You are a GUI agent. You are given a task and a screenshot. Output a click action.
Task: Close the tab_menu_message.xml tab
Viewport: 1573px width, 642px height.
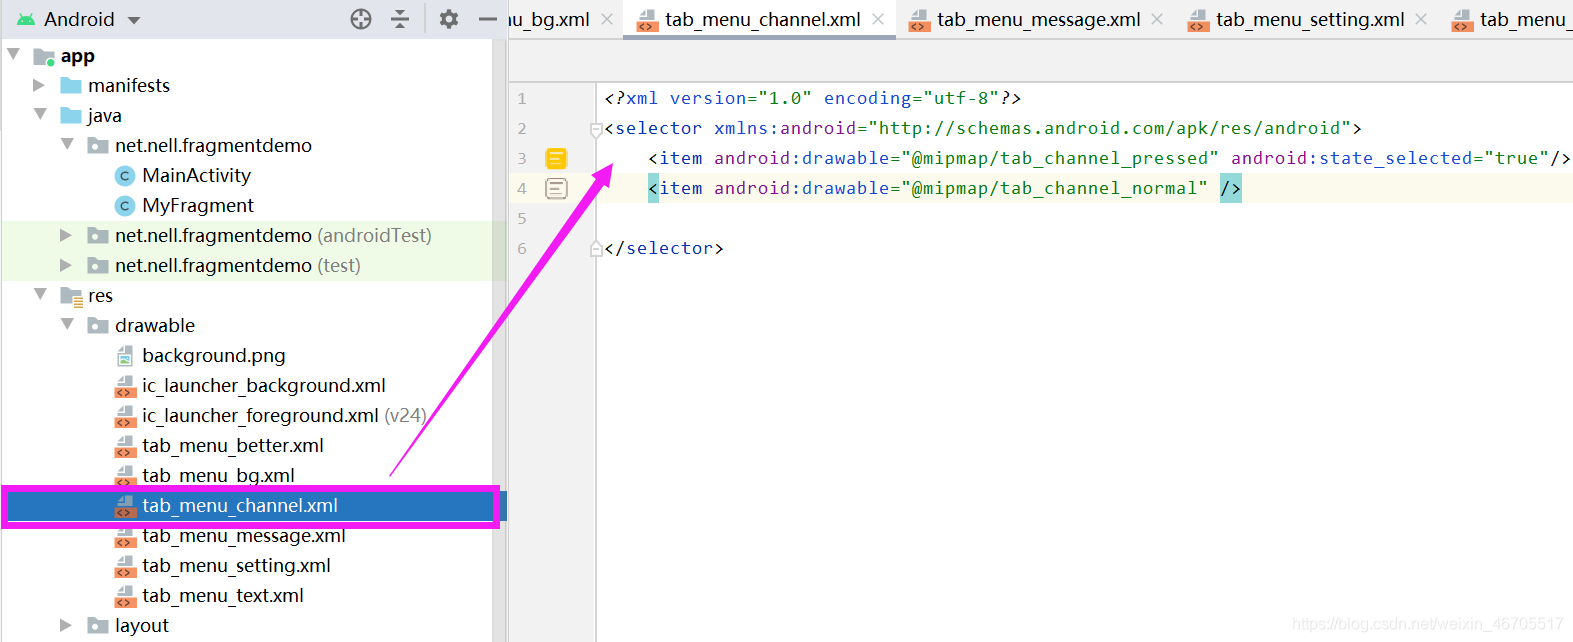[1157, 19]
